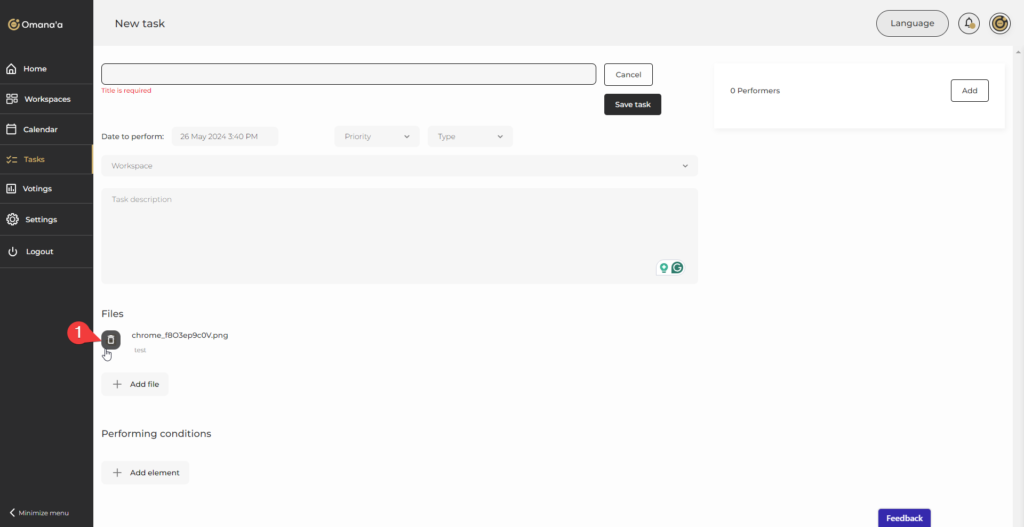Expand the Workspace selector

(399, 166)
